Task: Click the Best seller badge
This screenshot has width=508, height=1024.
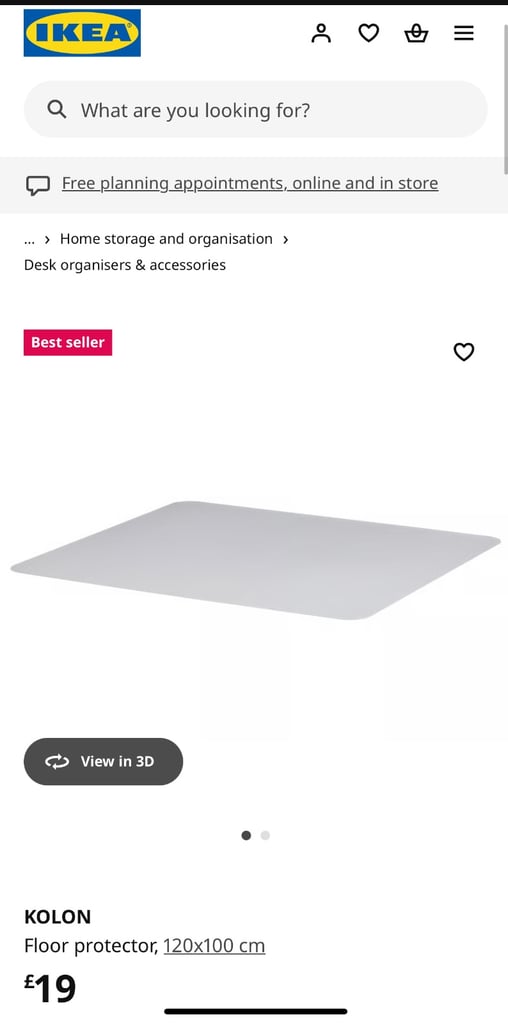Action: coord(68,342)
